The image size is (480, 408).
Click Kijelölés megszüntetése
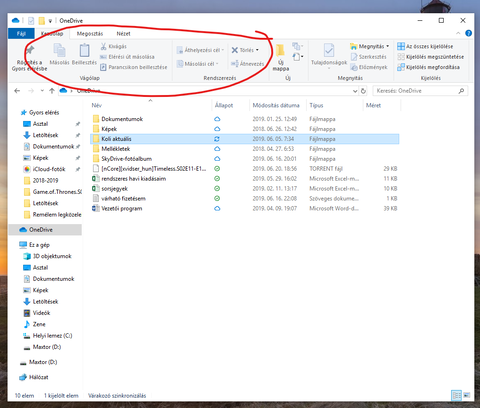430,57
